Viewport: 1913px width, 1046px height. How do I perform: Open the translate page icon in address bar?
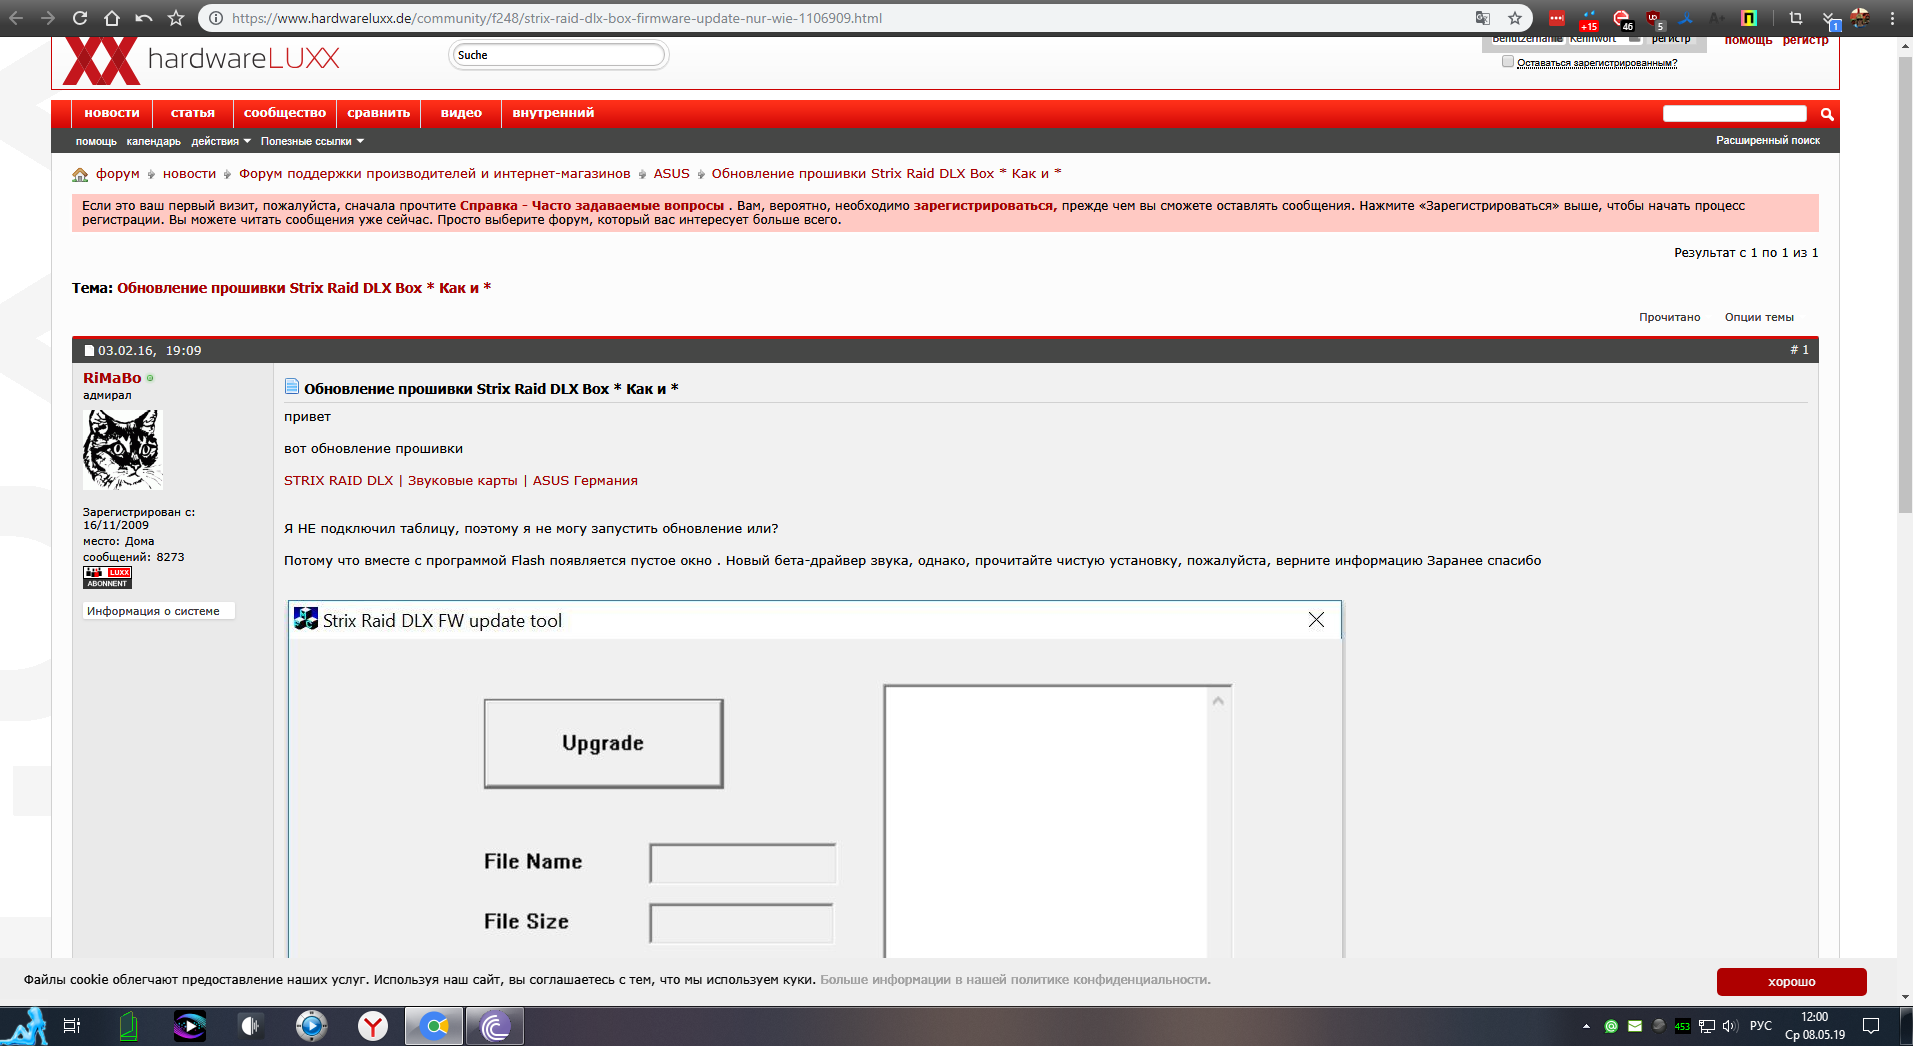pos(1483,18)
